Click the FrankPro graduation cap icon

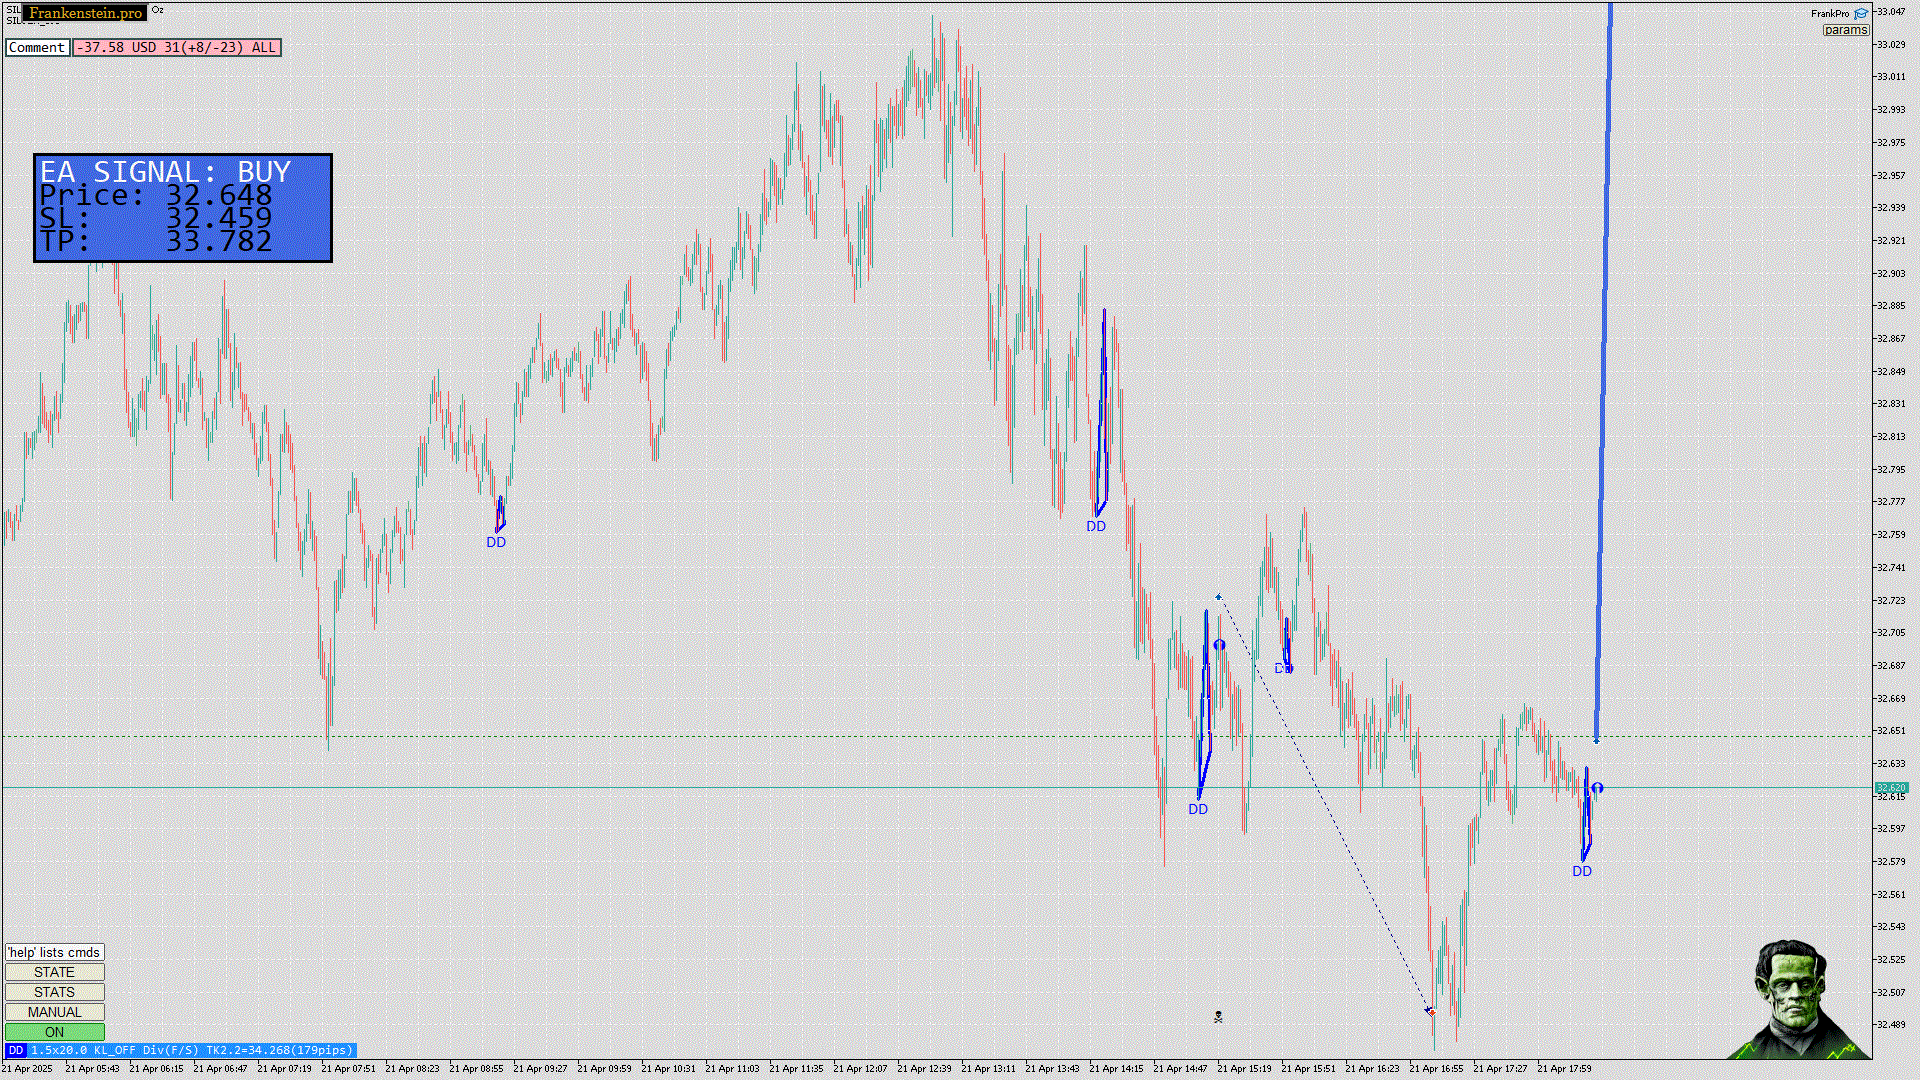[x=1861, y=14]
